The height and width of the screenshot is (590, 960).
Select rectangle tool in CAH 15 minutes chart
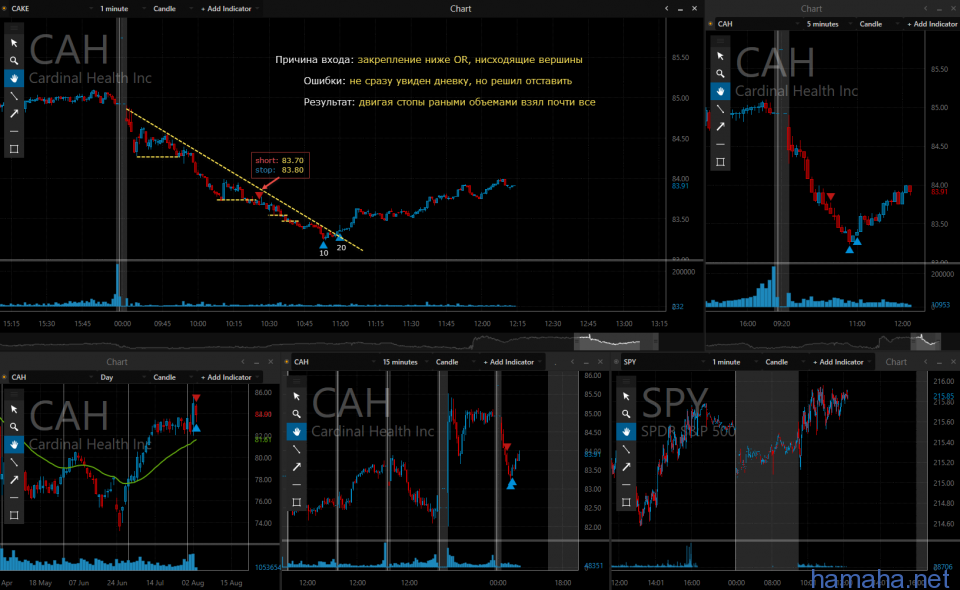click(x=297, y=502)
